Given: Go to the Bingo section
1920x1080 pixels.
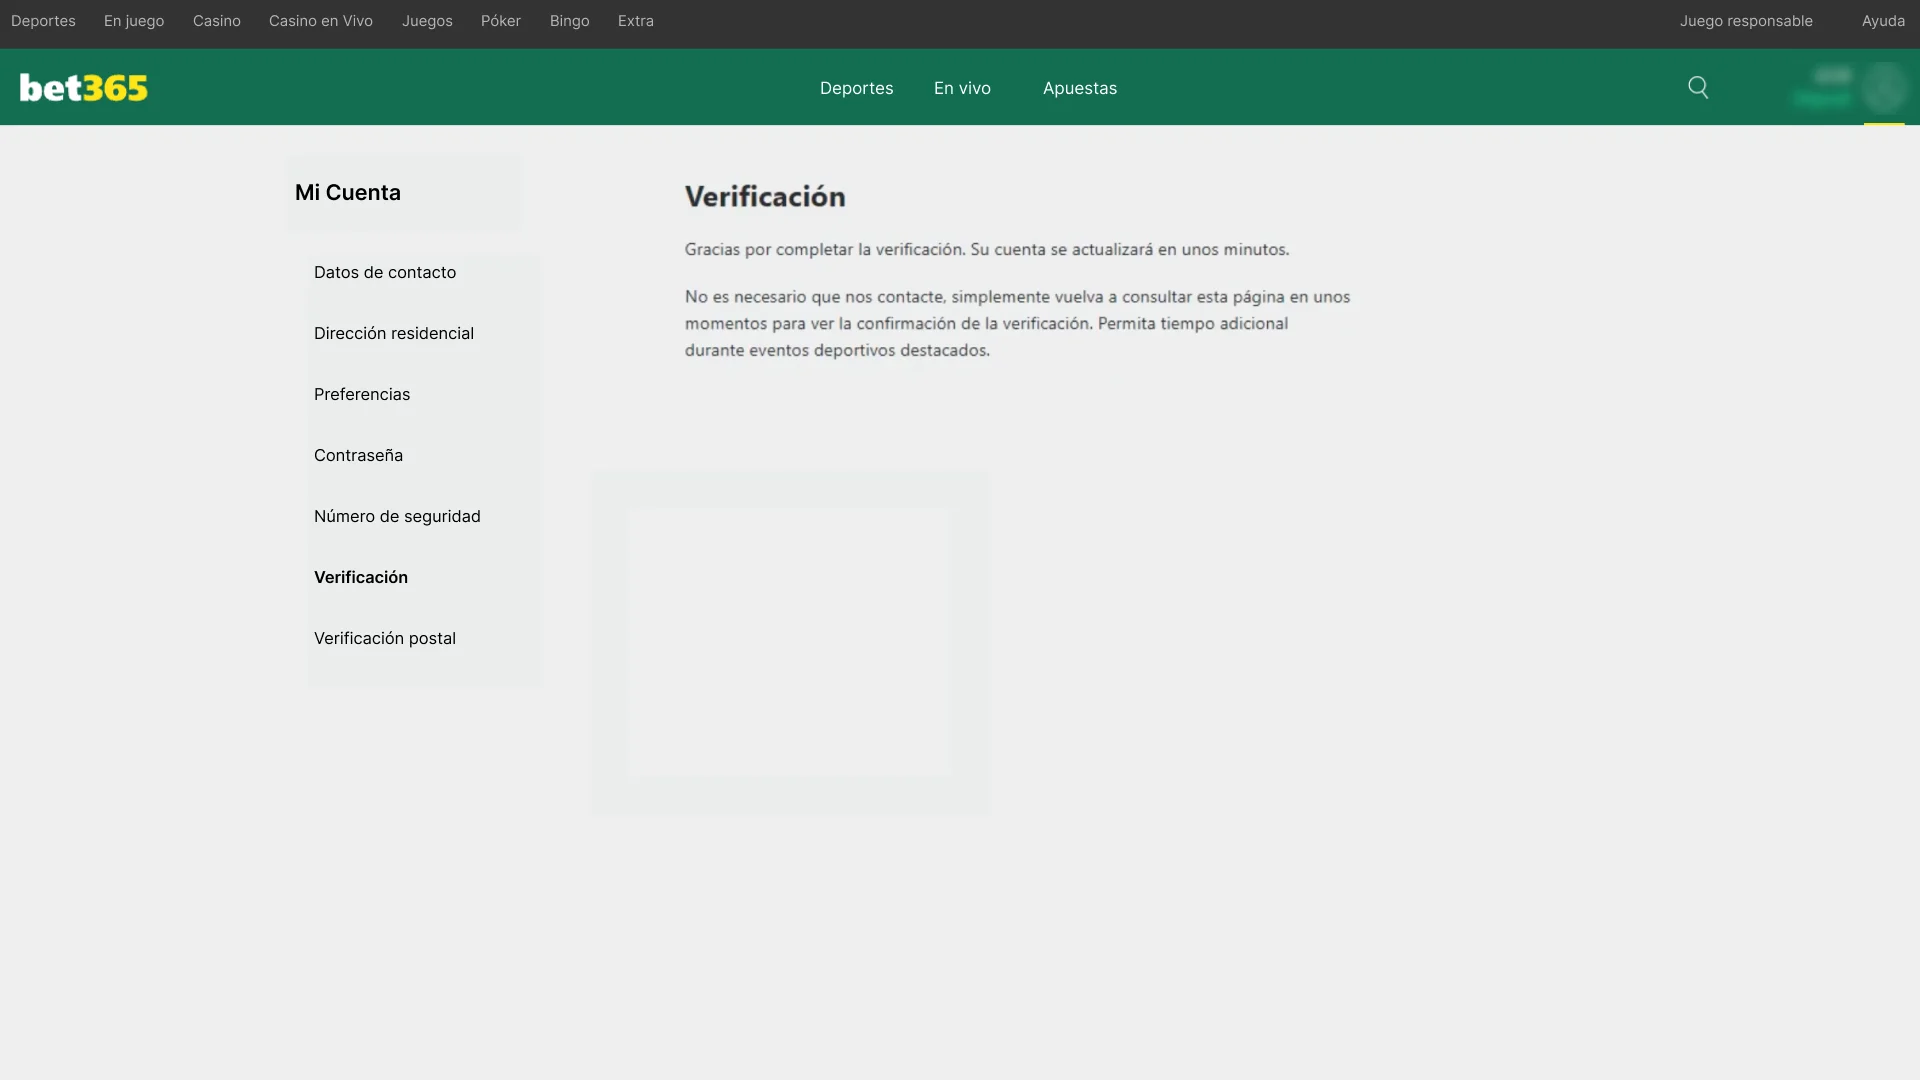Looking at the screenshot, I should point(569,20).
